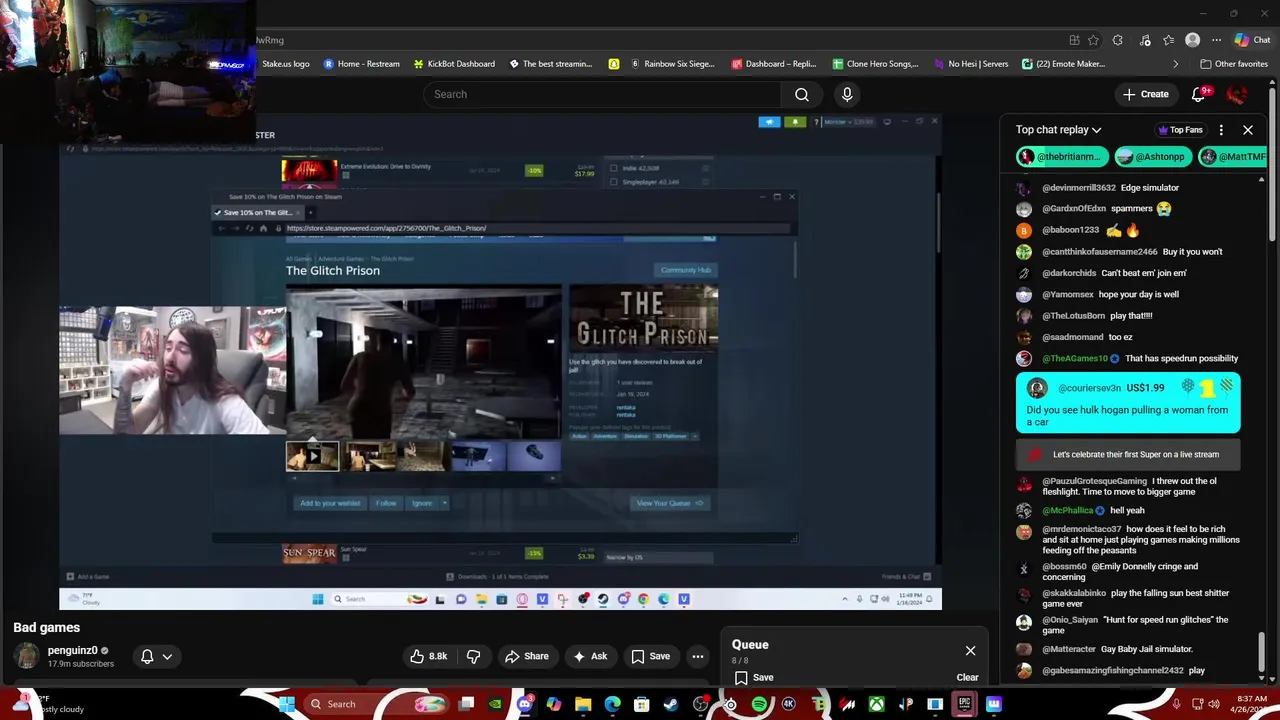Image resolution: width=1280 pixels, height=720 pixels.
Task: Open Spotify from the taskbar
Action: pos(759,704)
